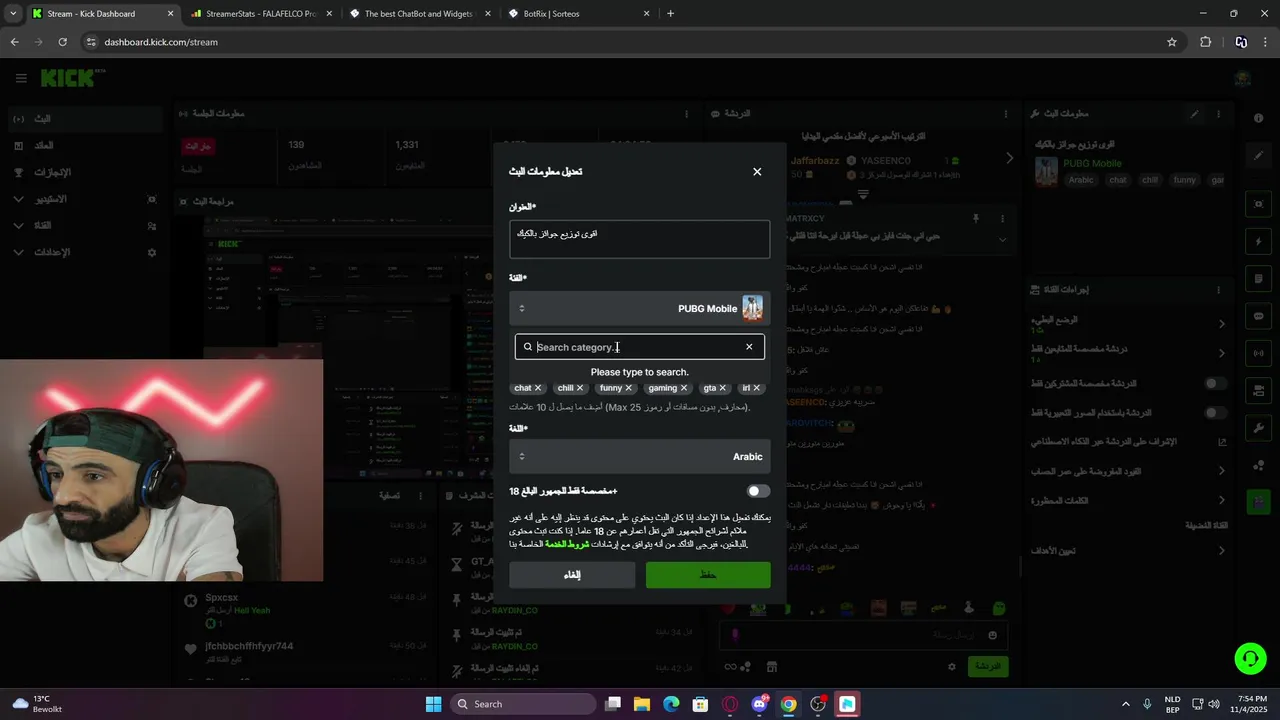Open Google Chrome from the taskbar

pyautogui.click(x=789, y=704)
